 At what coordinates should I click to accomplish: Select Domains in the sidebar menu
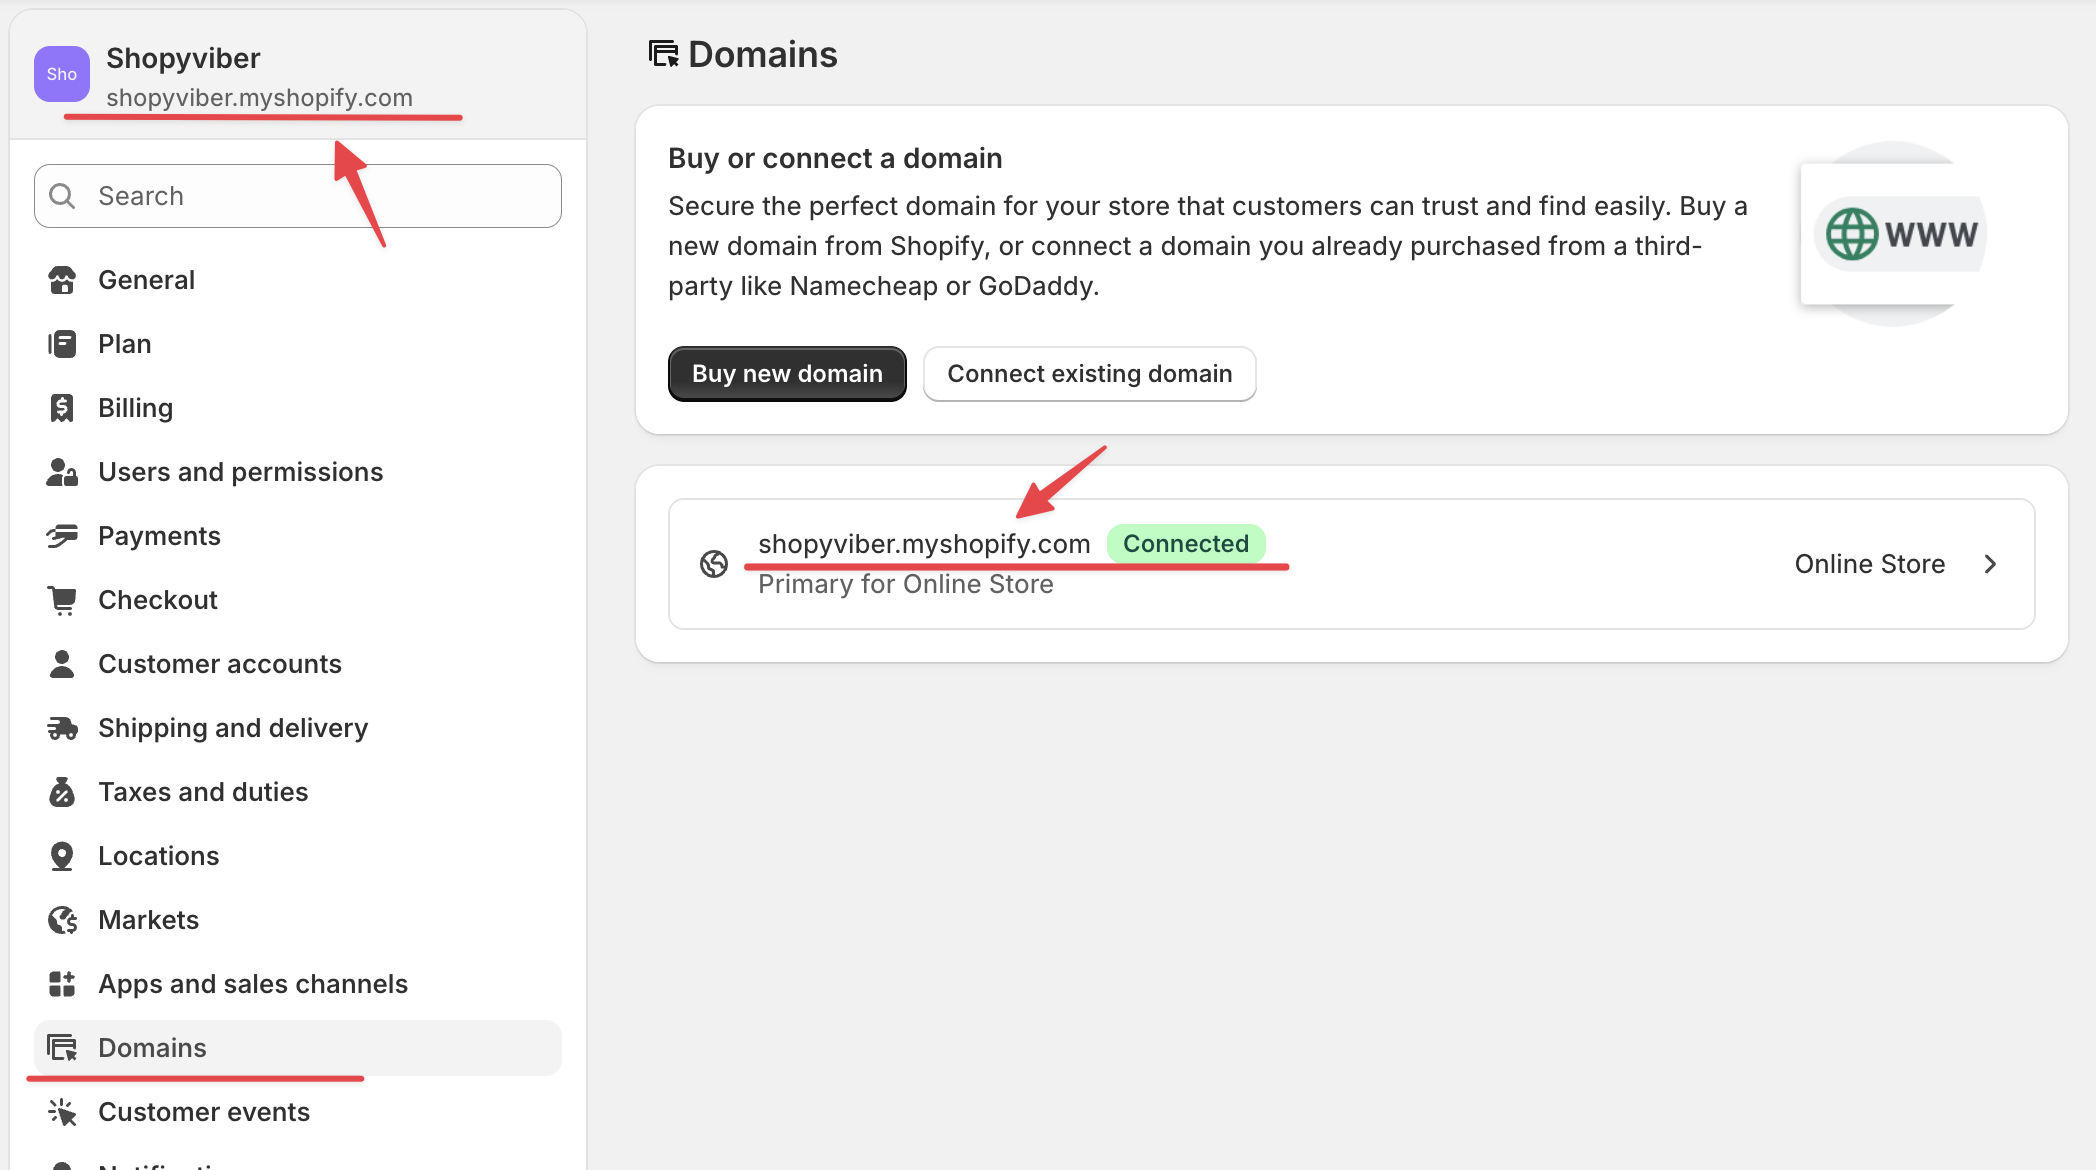point(152,1047)
